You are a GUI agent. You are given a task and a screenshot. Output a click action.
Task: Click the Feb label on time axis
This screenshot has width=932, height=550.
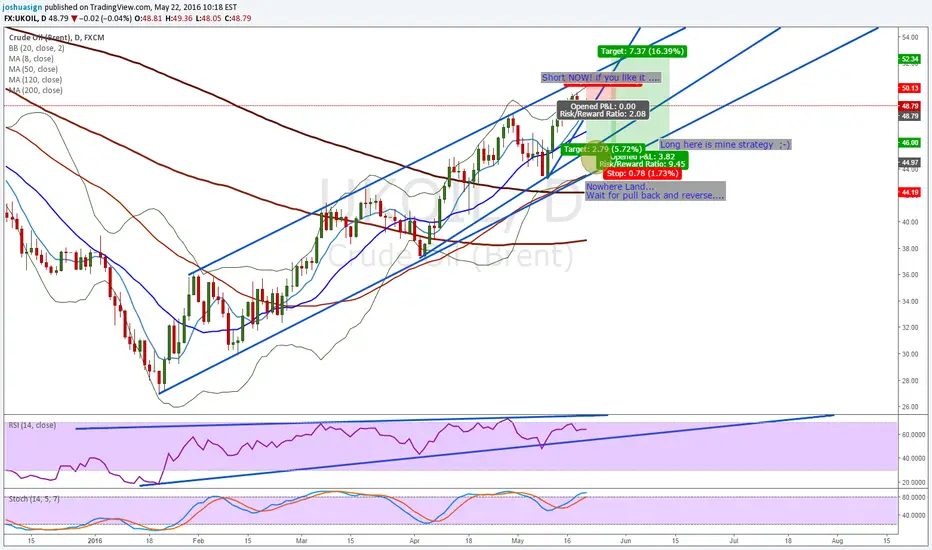(x=199, y=541)
